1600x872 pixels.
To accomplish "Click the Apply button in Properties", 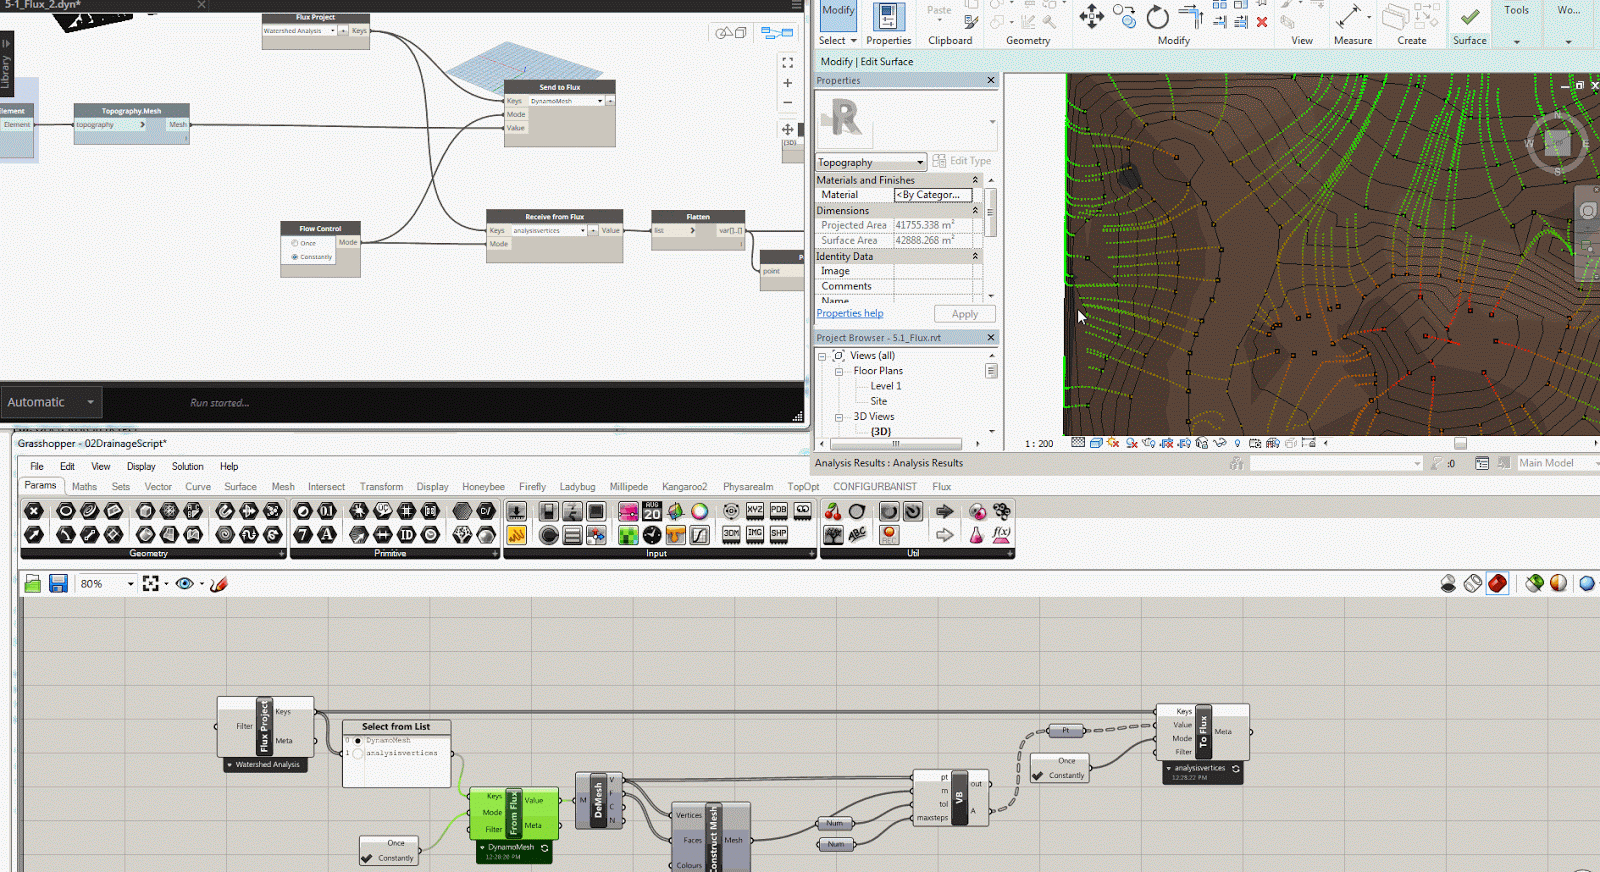I will [x=964, y=314].
